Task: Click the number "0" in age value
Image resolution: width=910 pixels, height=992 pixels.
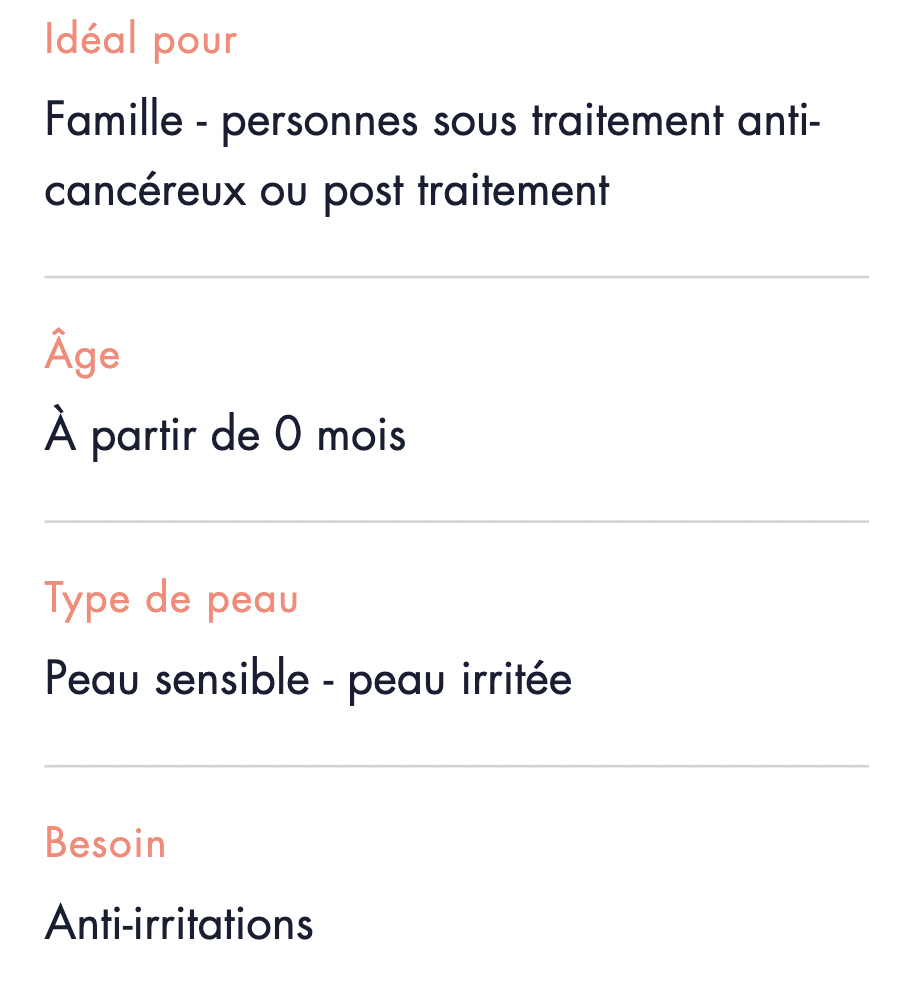Action: [288, 433]
